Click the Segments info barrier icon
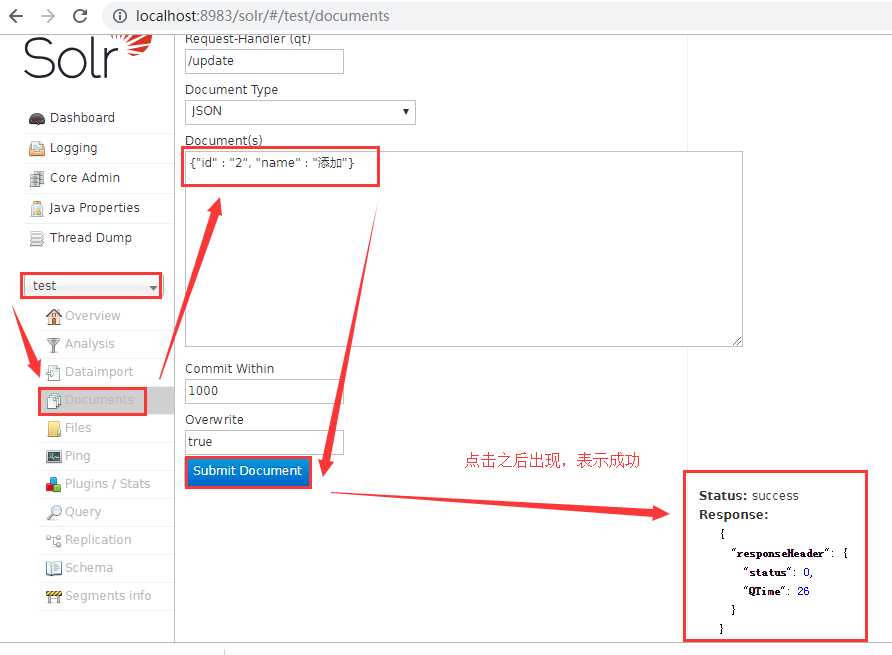Viewport: 892px width, 655px height. click(x=53, y=596)
